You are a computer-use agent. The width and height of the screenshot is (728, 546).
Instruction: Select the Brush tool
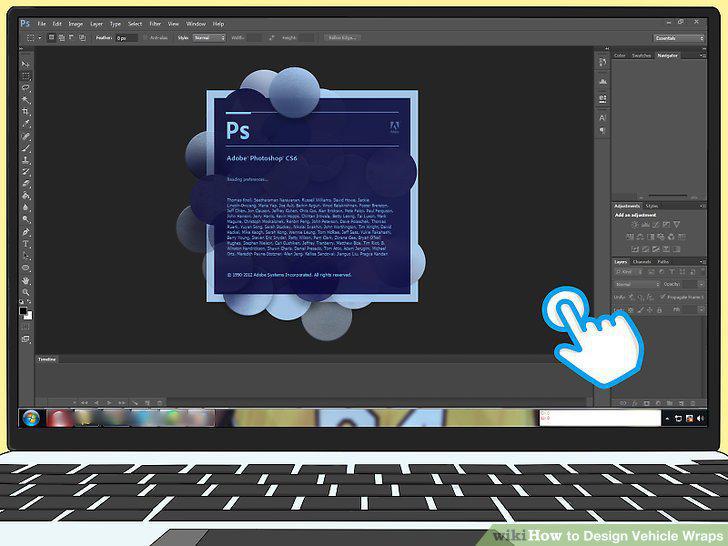coord(26,149)
